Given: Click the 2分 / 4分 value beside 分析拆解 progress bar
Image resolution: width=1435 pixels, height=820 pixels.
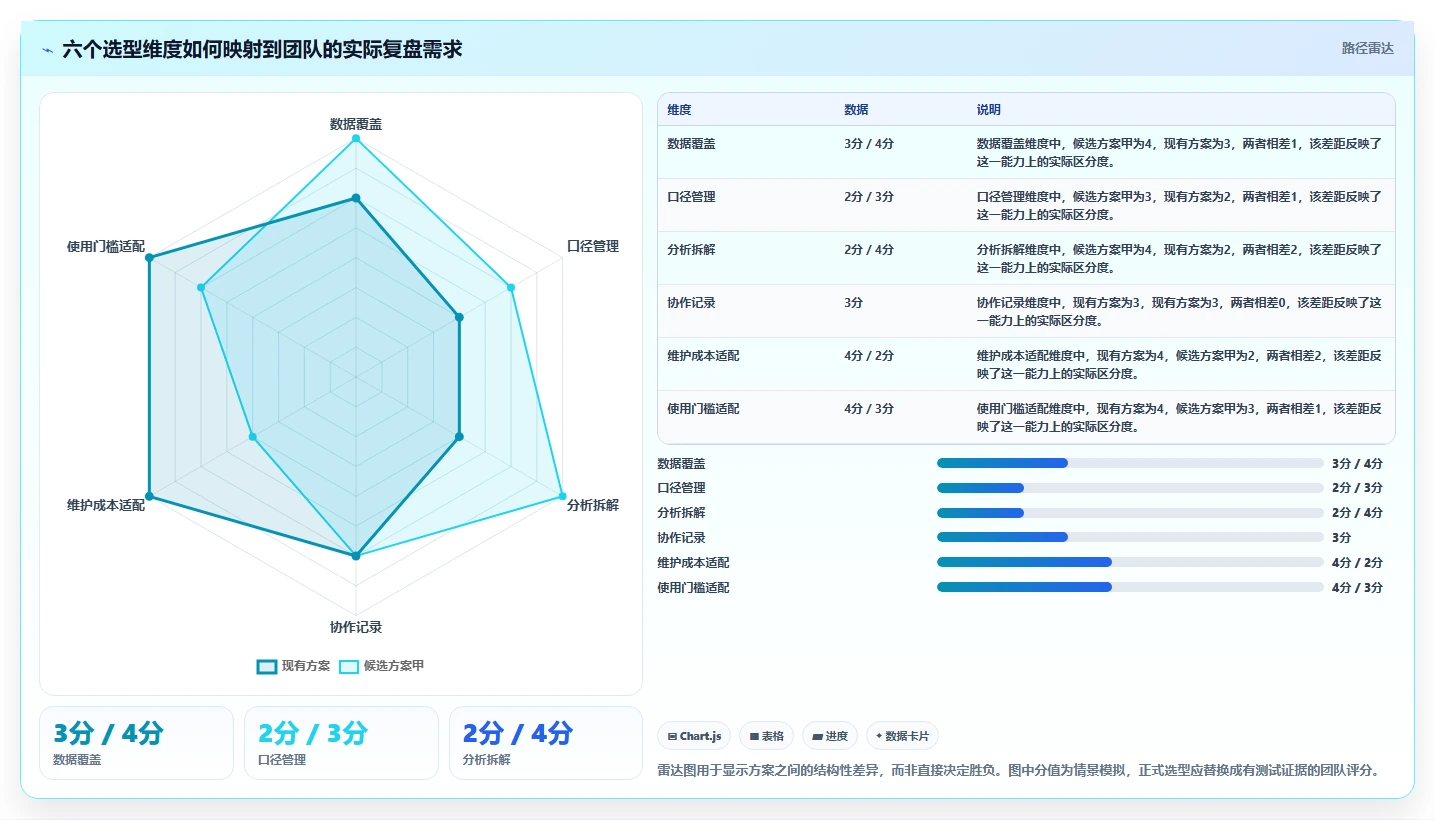Looking at the screenshot, I should pyautogui.click(x=1357, y=513).
